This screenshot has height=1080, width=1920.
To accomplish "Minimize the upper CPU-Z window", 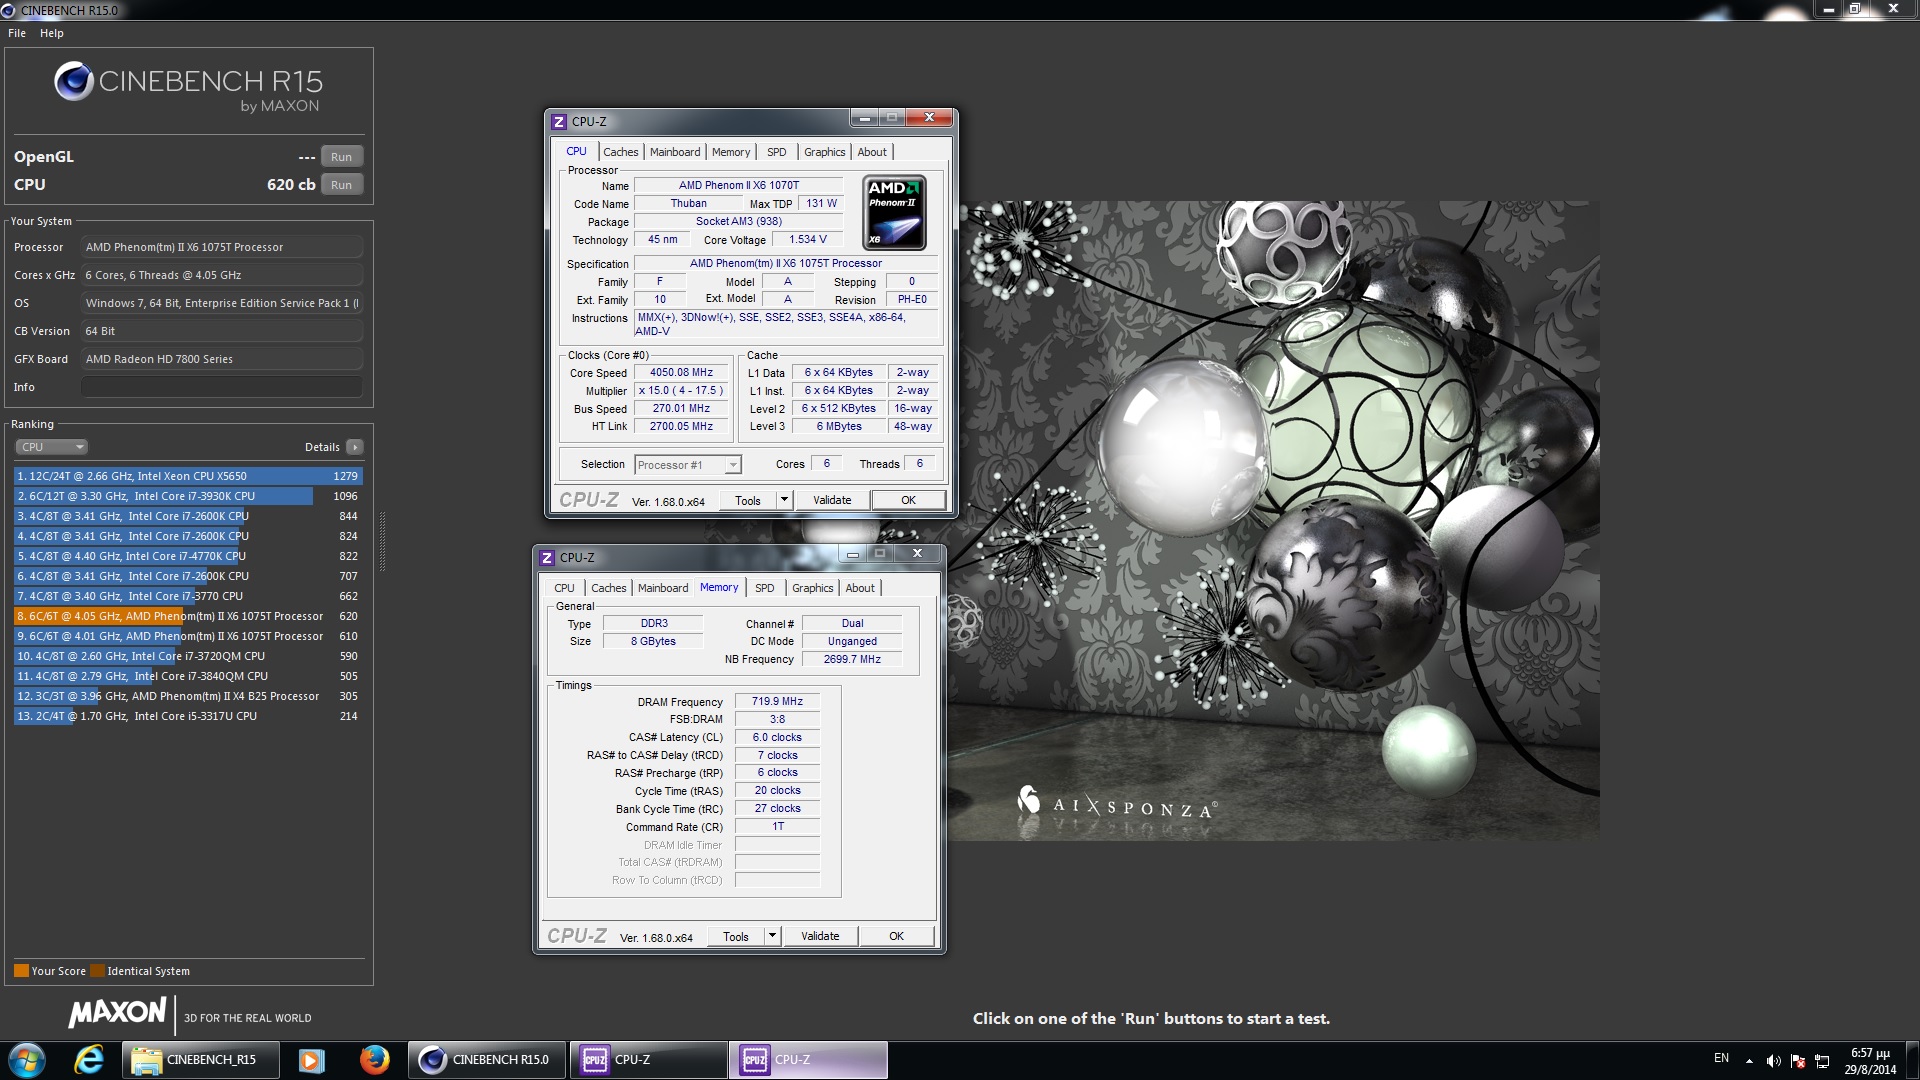I will coord(865,118).
